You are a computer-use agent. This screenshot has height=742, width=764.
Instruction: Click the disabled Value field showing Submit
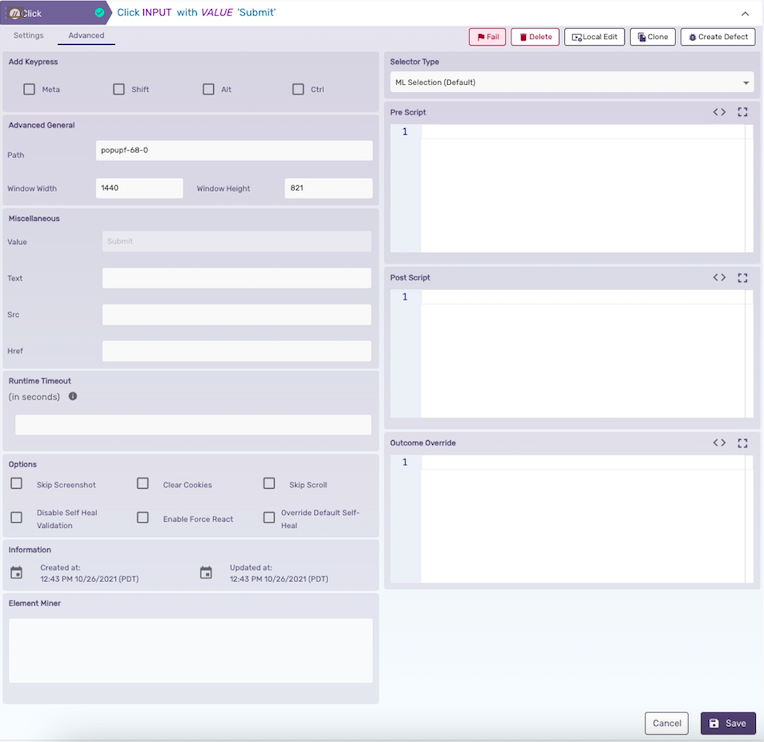click(236, 241)
